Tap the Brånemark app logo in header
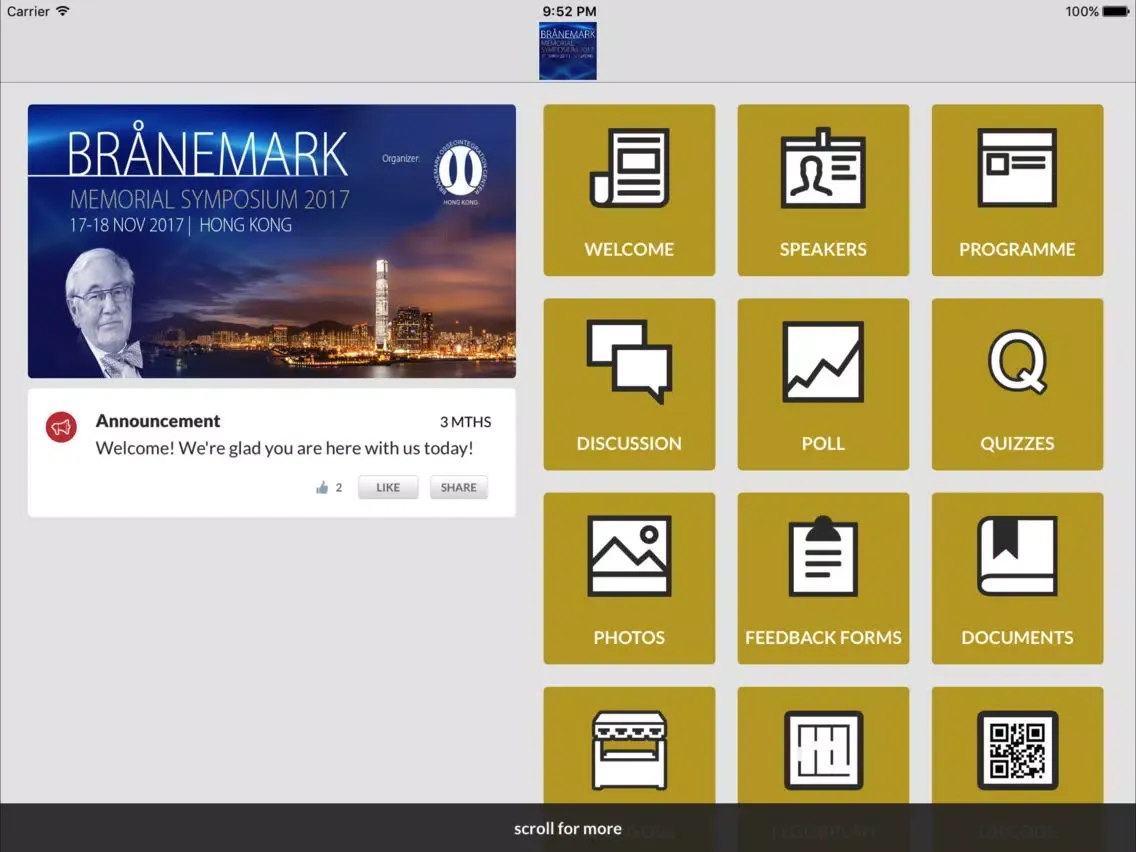The width and height of the screenshot is (1136, 852). click(x=568, y=51)
